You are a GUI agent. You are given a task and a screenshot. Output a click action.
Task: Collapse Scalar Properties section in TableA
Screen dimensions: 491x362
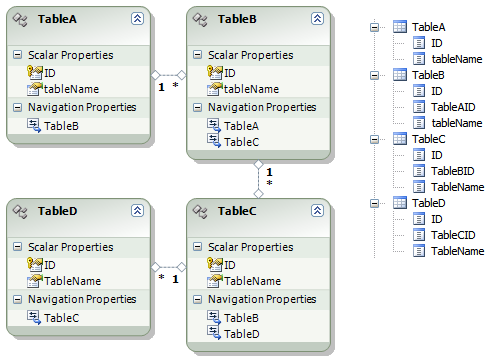[x=17, y=55]
